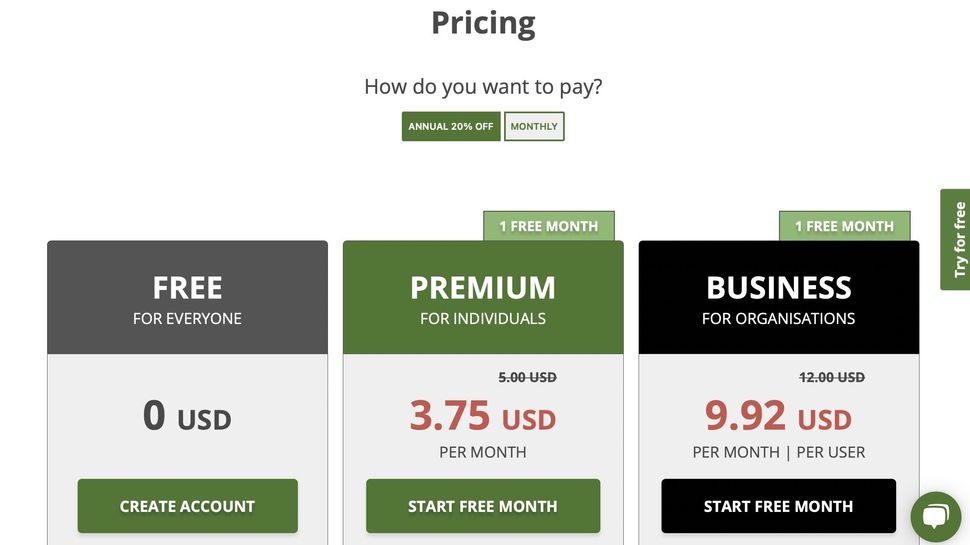The image size is (970, 545).
Task: Select the FREE plan header
Action: (x=187, y=298)
